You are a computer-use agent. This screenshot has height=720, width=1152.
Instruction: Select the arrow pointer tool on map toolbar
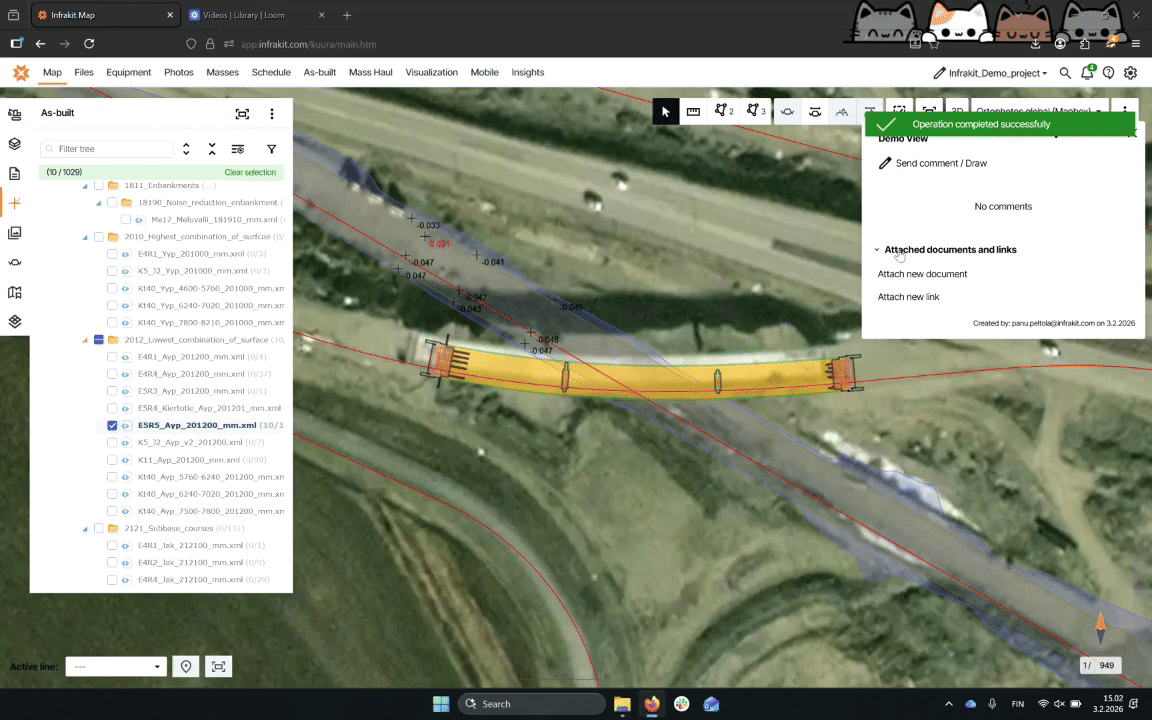[666, 112]
